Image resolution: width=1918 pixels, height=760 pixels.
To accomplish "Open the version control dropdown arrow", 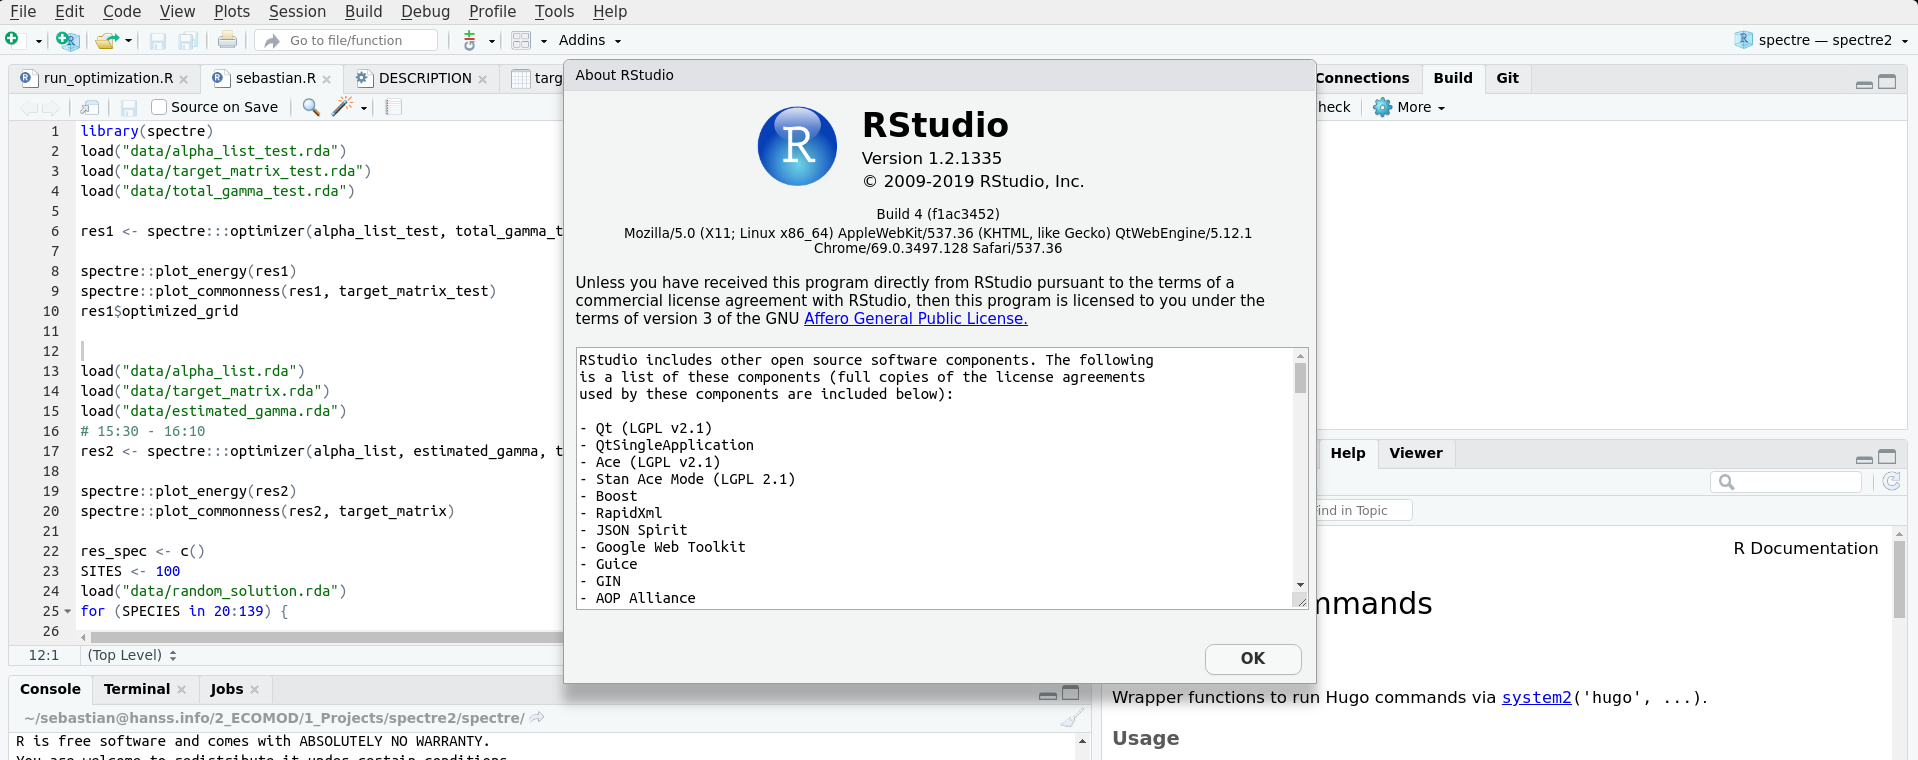I will pos(492,41).
